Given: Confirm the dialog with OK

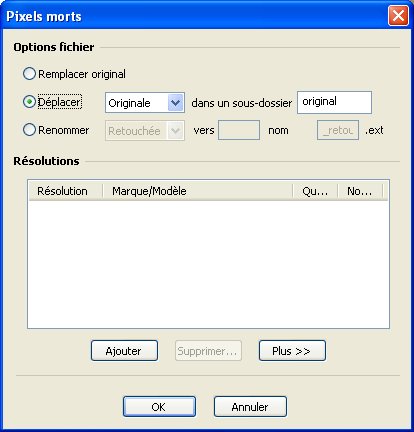Looking at the screenshot, I should click(159, 407).
